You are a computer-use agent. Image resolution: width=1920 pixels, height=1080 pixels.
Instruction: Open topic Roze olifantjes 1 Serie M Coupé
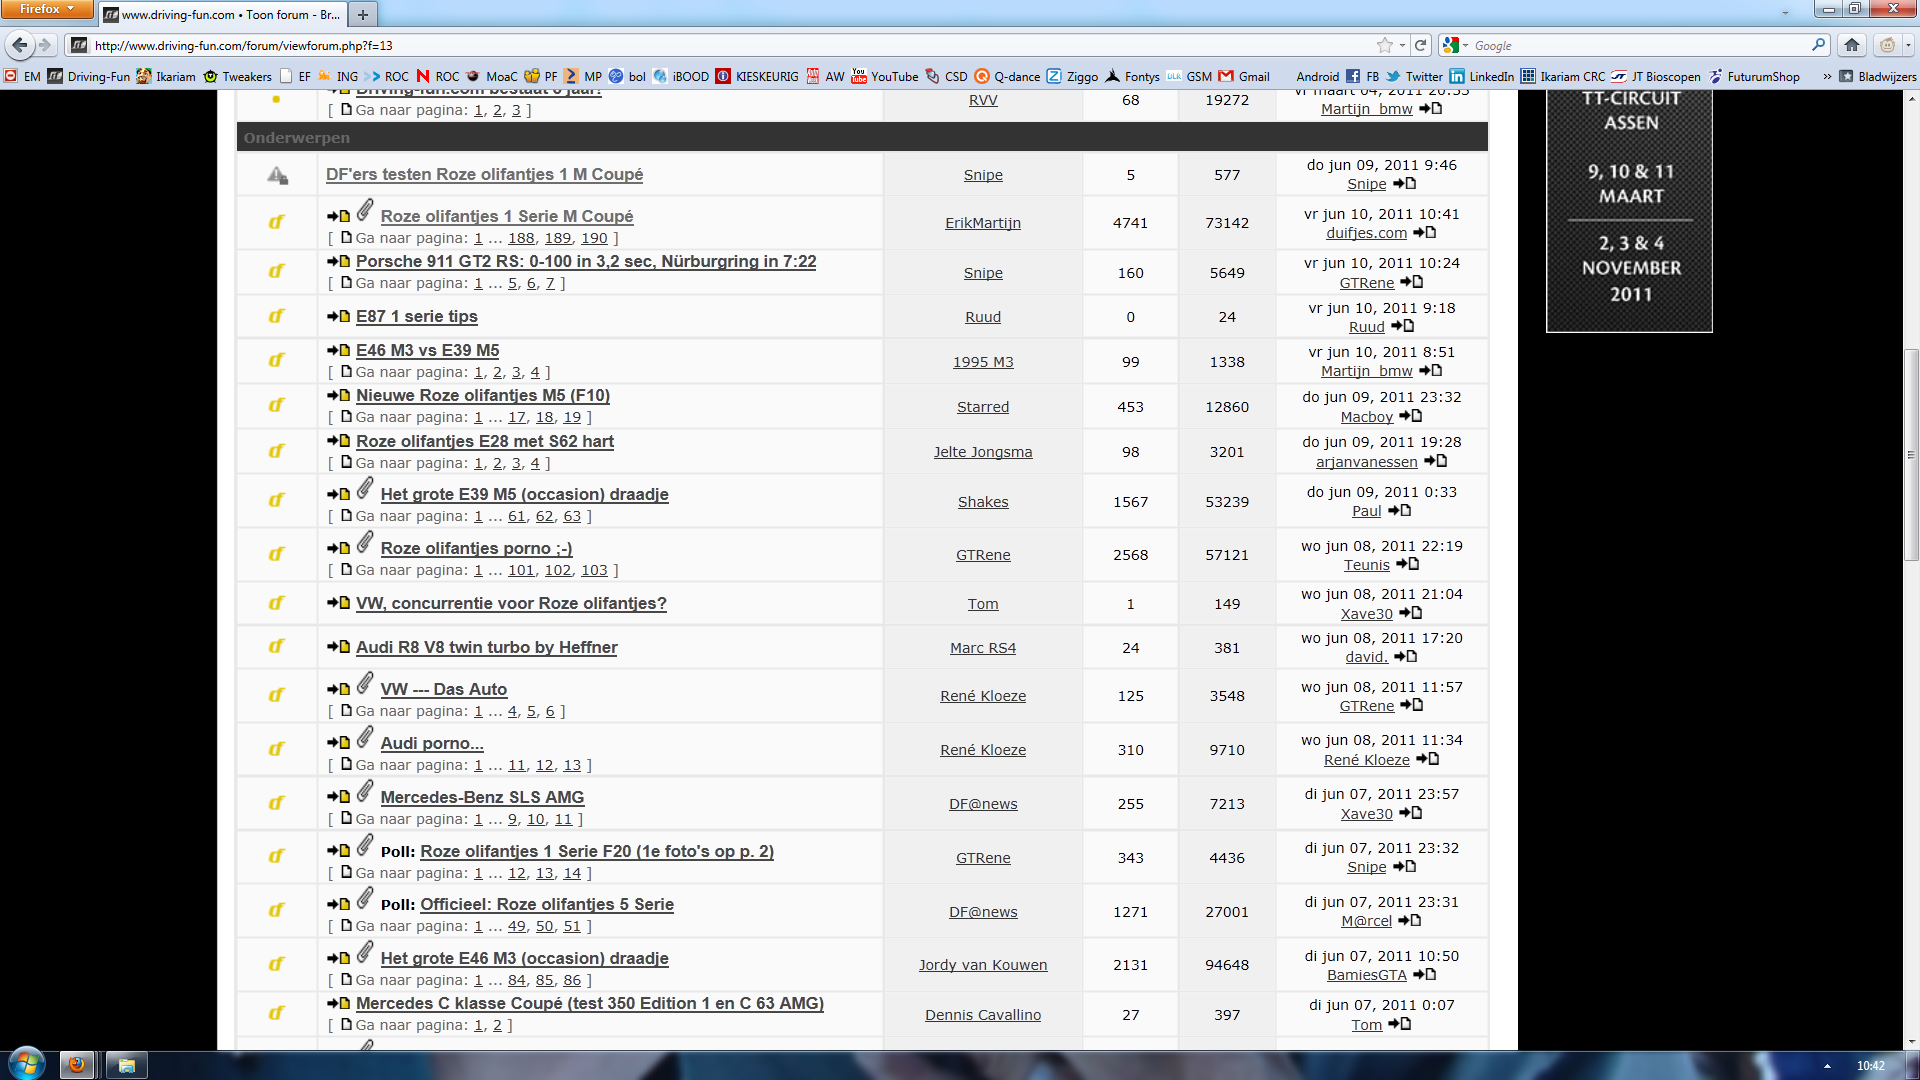tap(506, 216)
